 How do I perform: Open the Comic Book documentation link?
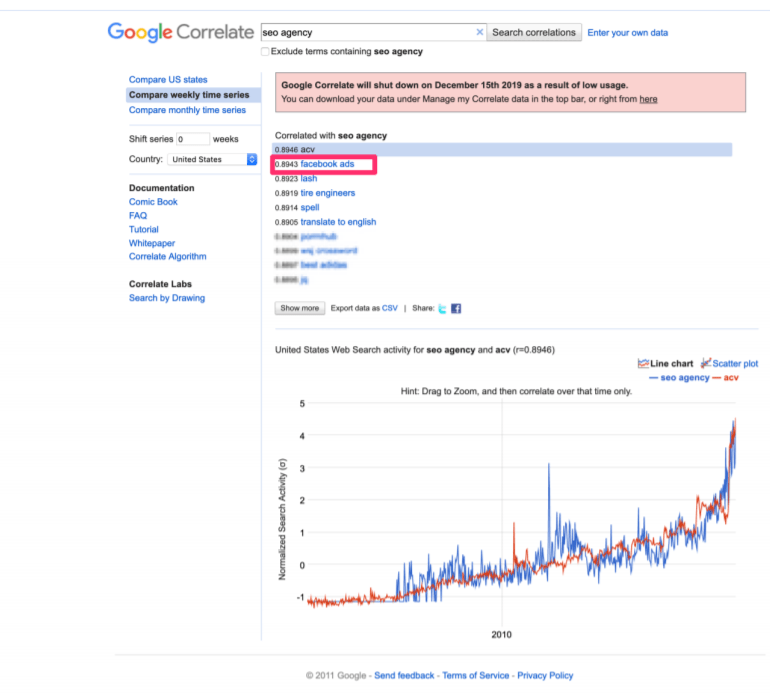coord(153,202)
